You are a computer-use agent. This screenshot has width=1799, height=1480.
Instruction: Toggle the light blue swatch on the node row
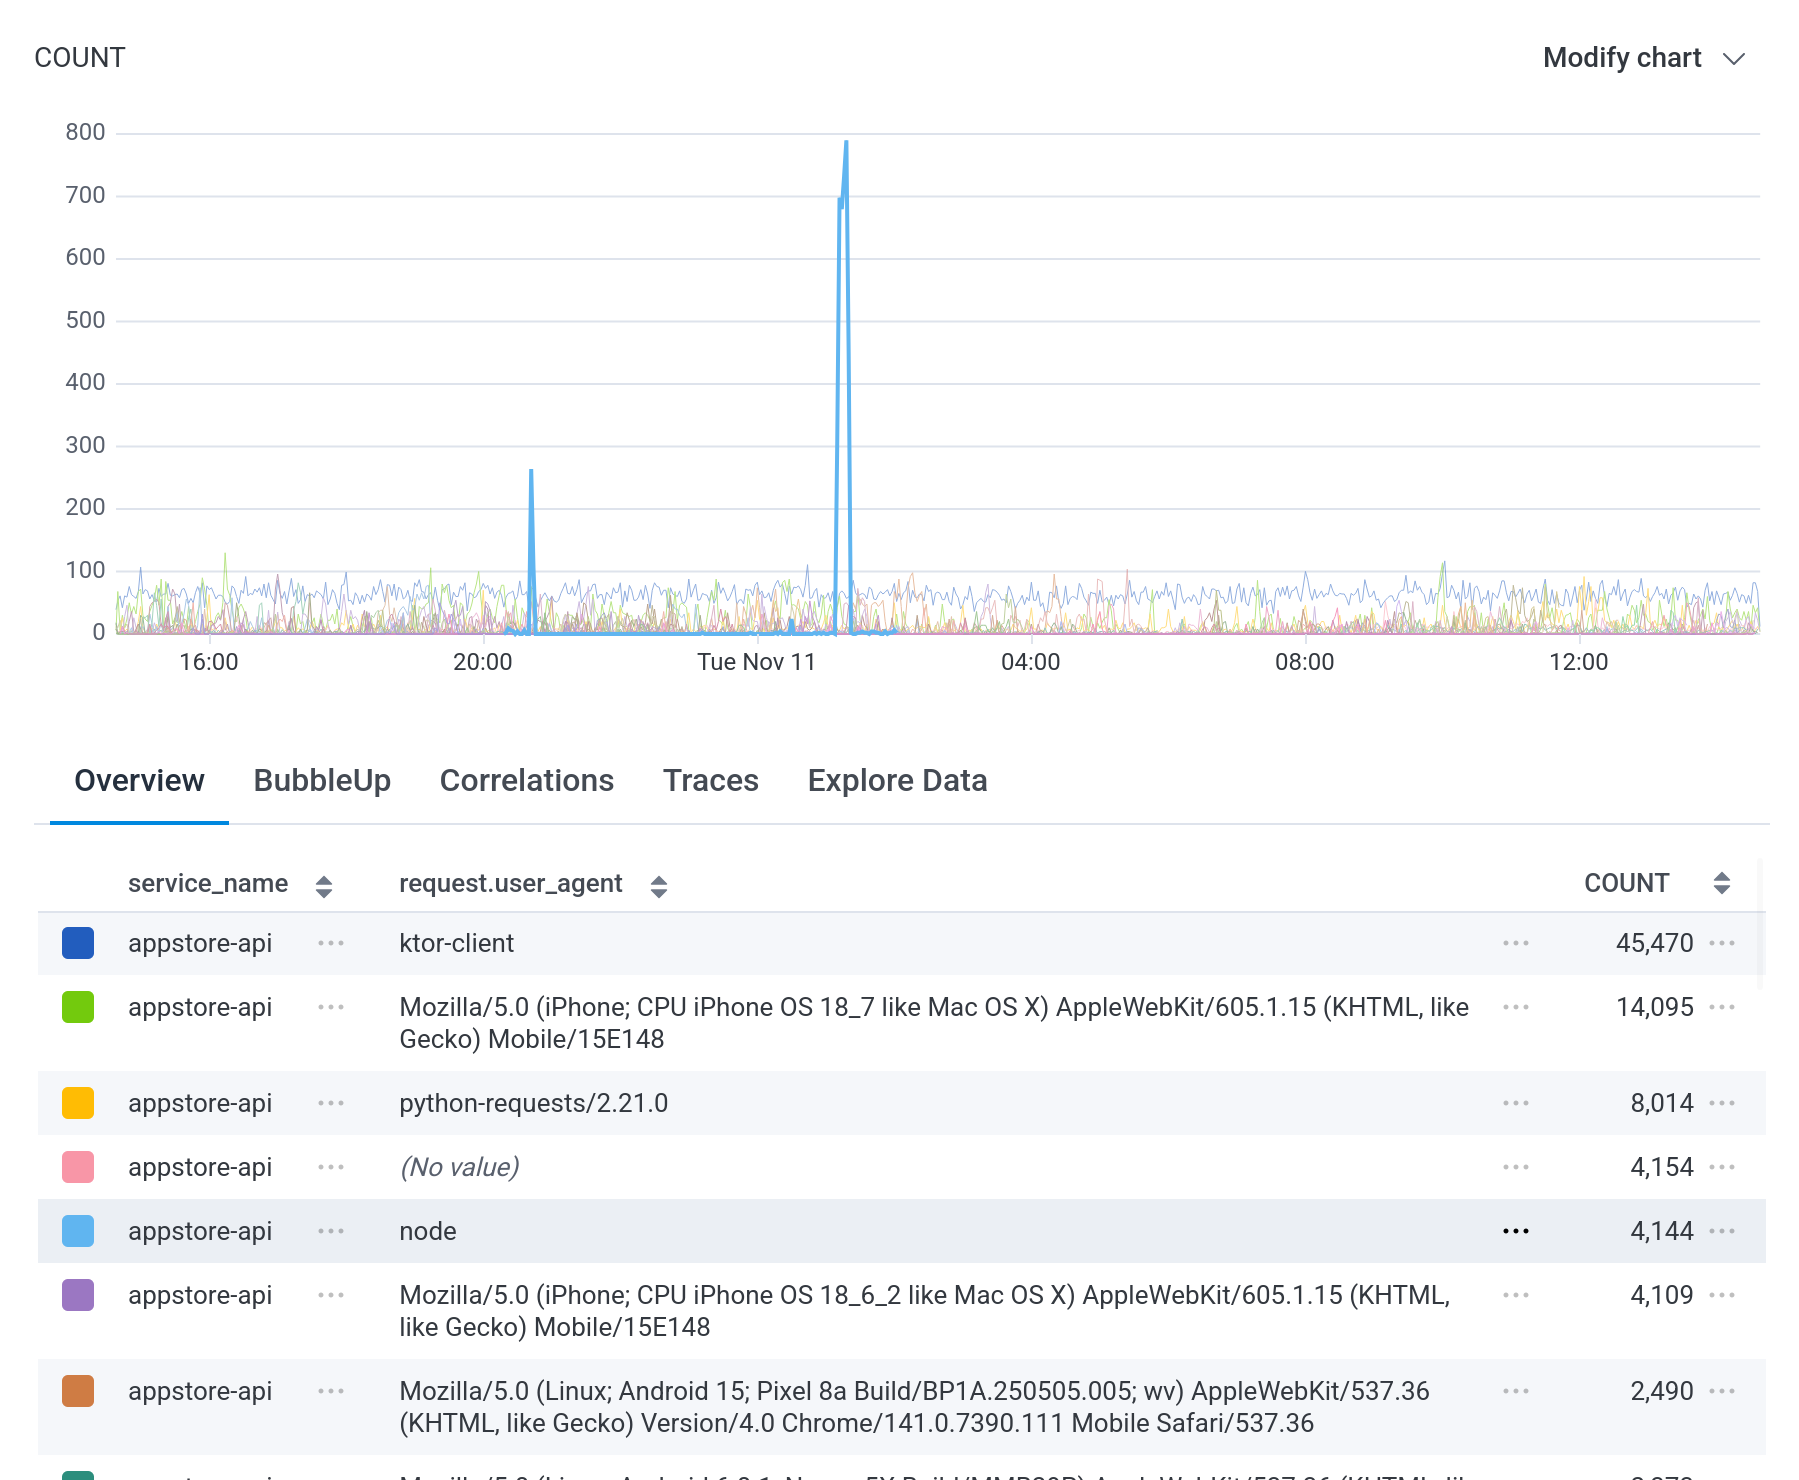click(77, 1231)
